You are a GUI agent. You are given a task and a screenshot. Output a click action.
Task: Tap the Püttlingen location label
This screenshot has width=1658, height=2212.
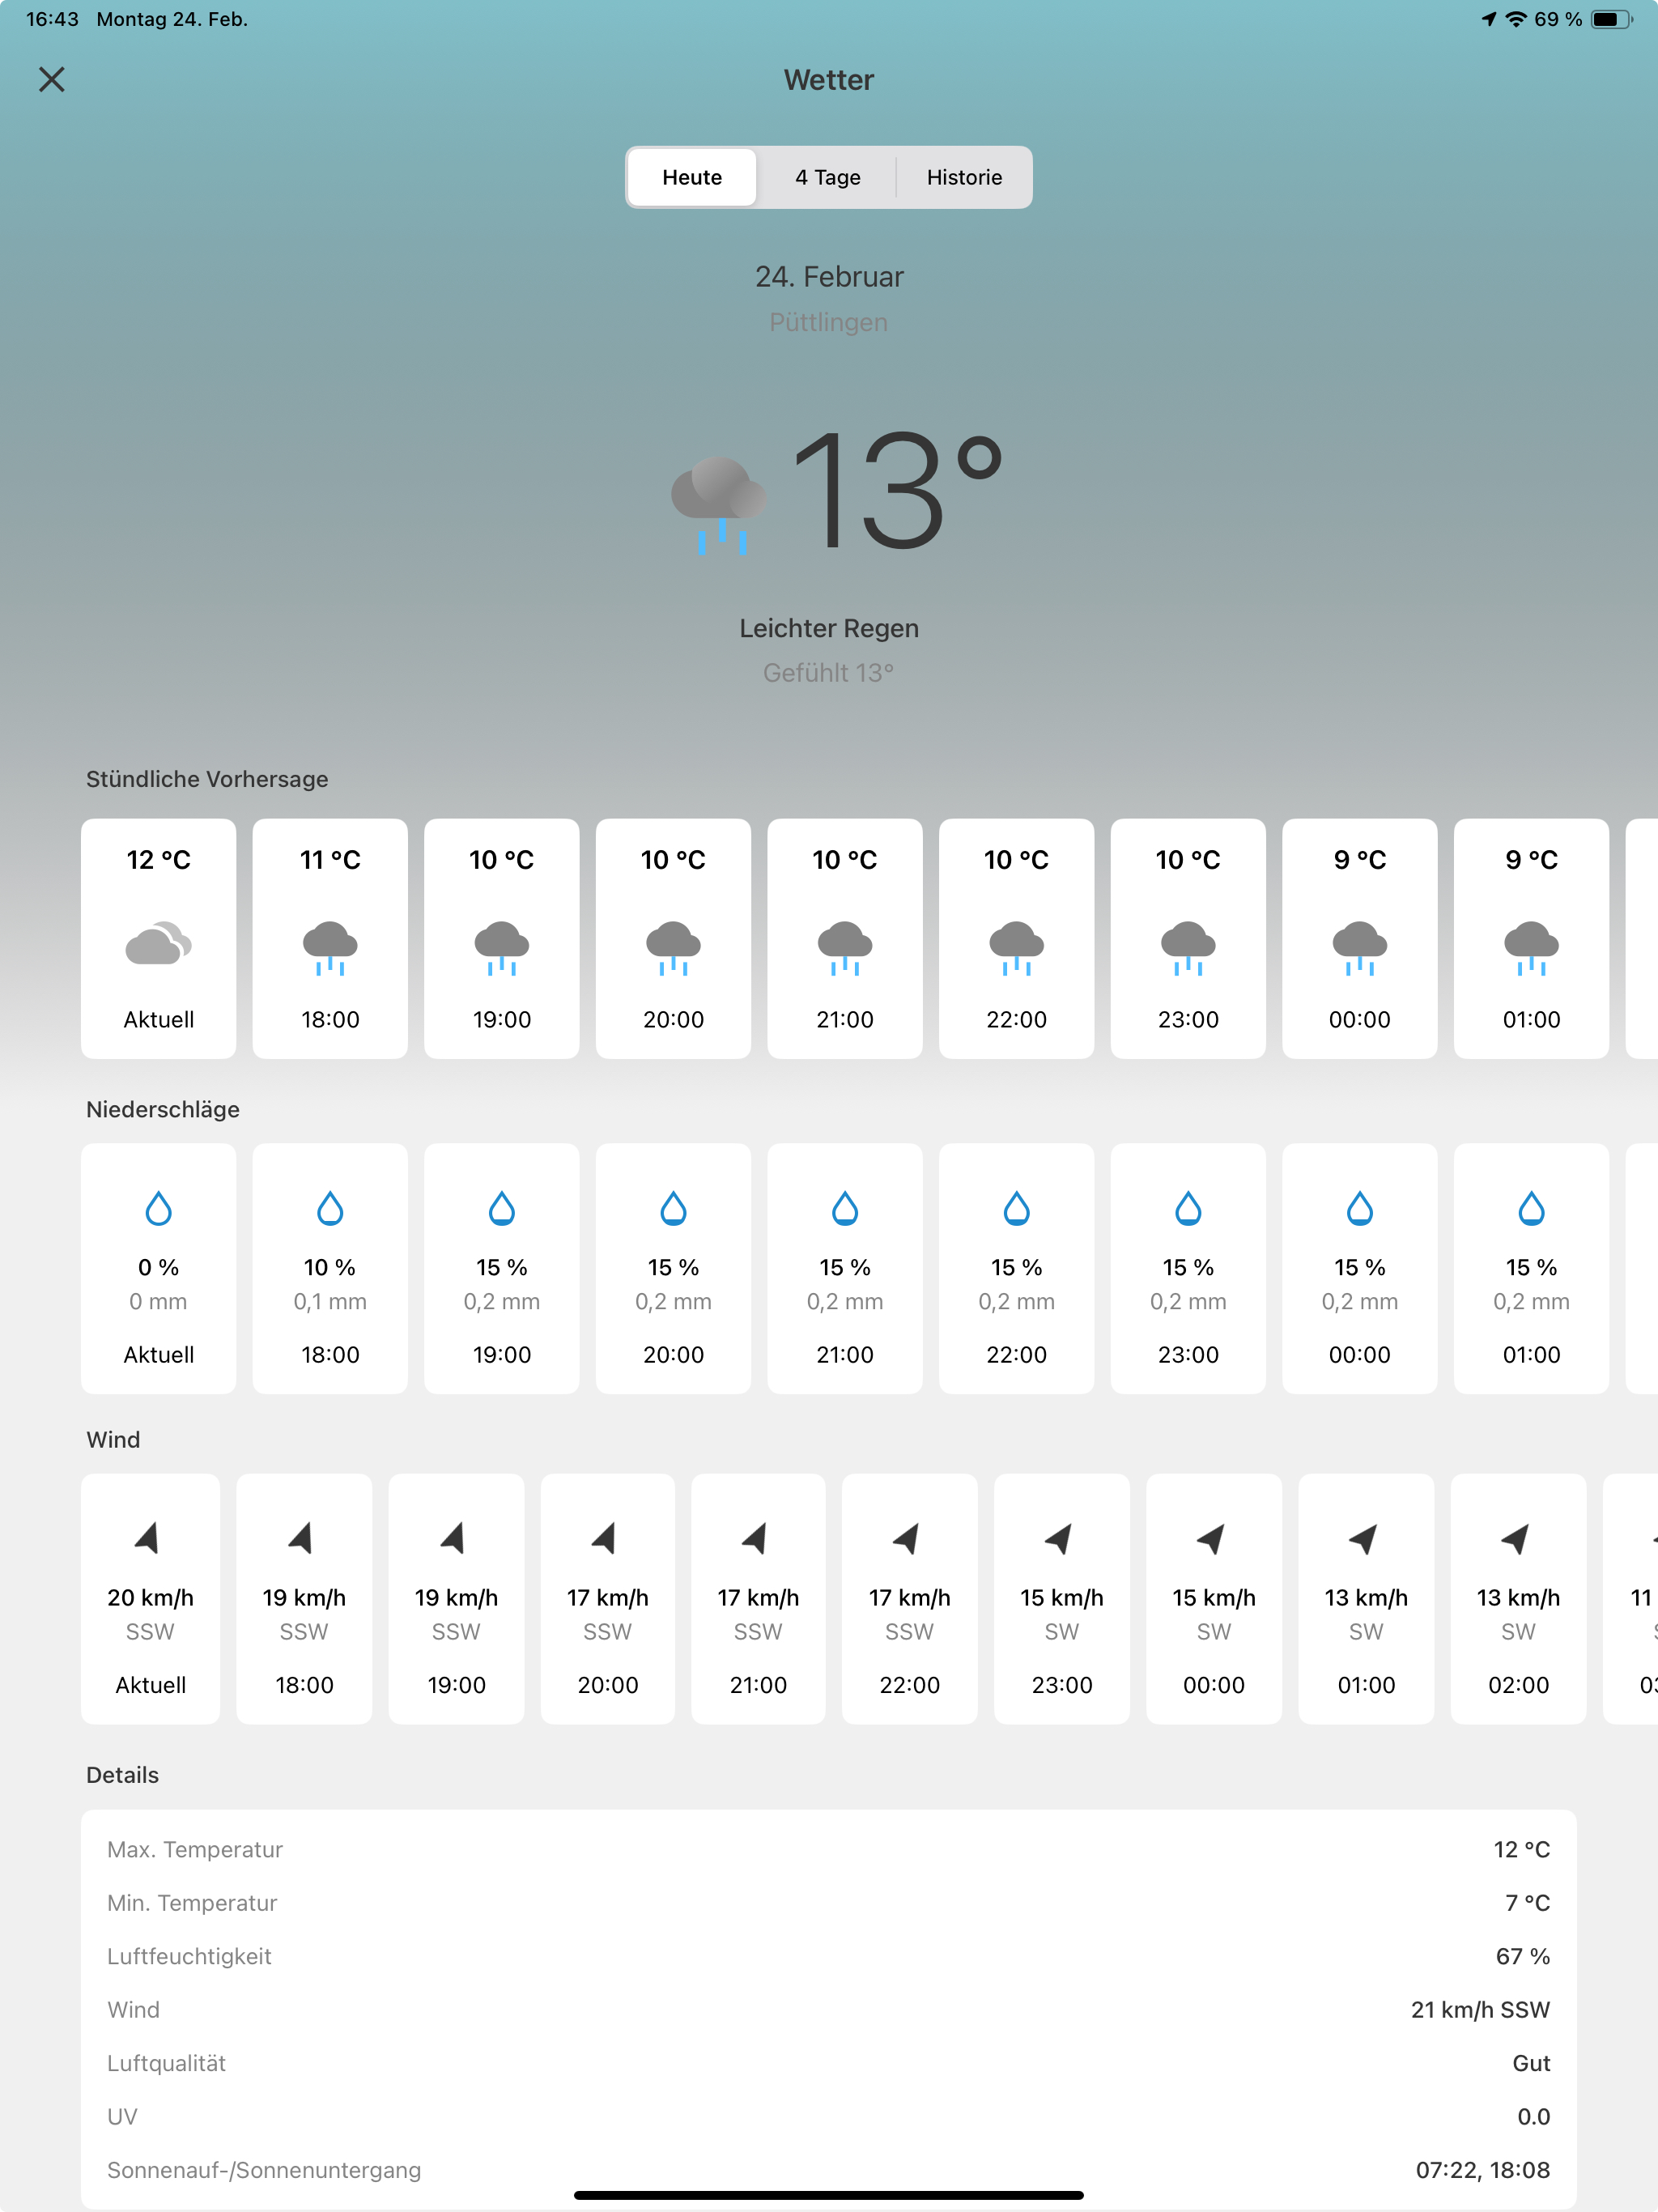[828, 322]
